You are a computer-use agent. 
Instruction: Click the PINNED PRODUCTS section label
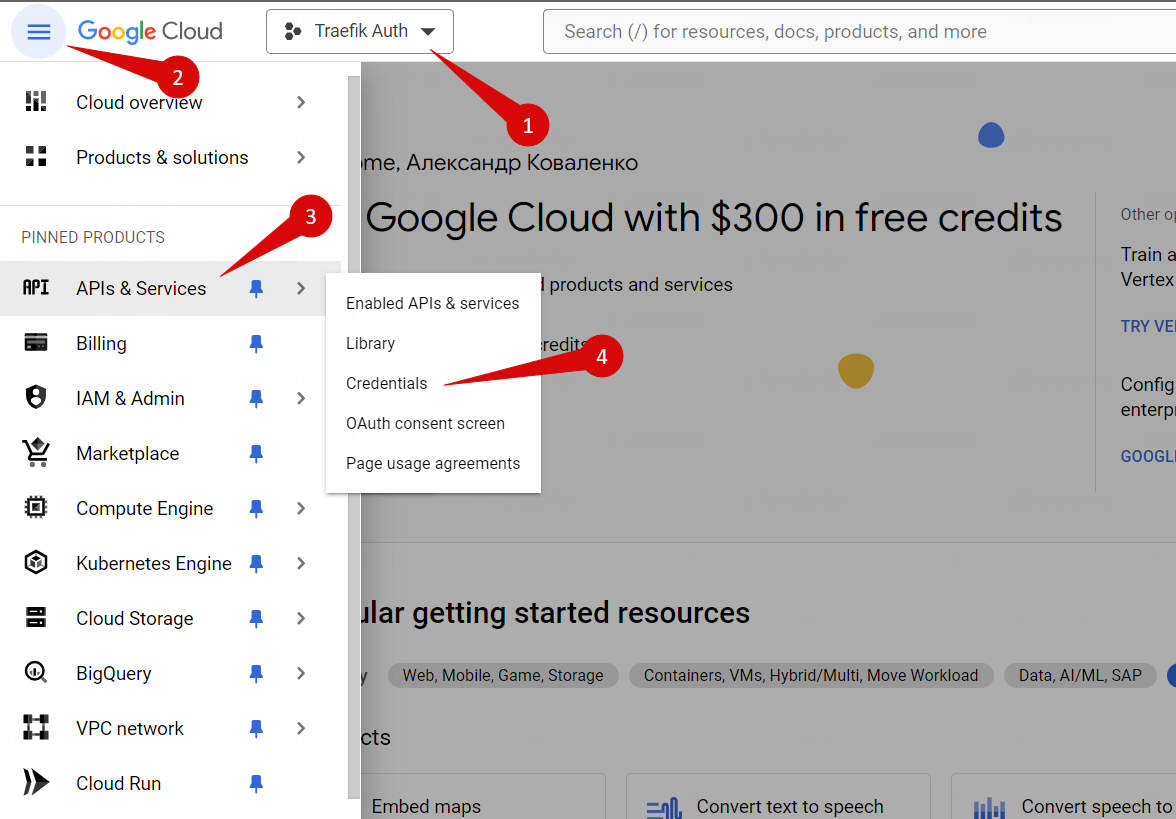[93, 237]
